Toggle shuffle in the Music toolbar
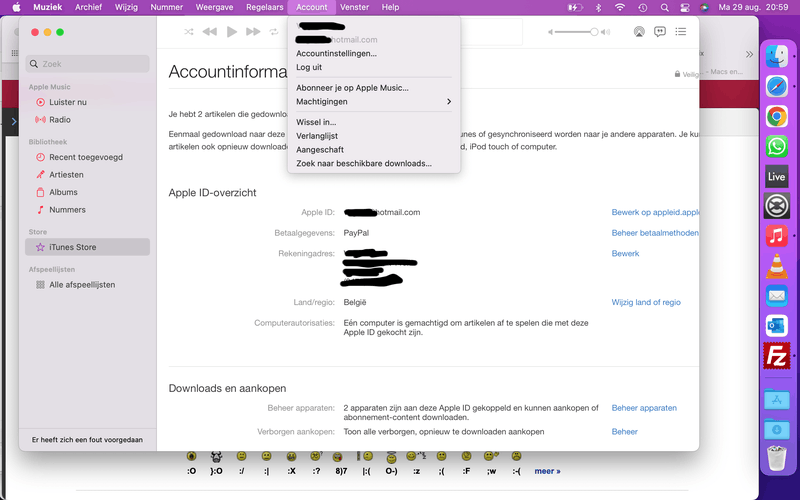 pos(189,32)
